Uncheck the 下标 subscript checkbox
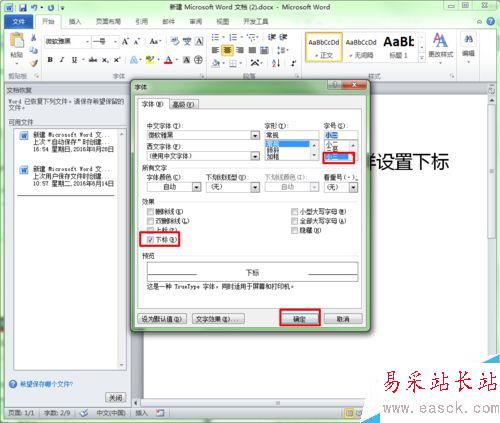This screenshot has height=423, width=500. click(150, 239)
